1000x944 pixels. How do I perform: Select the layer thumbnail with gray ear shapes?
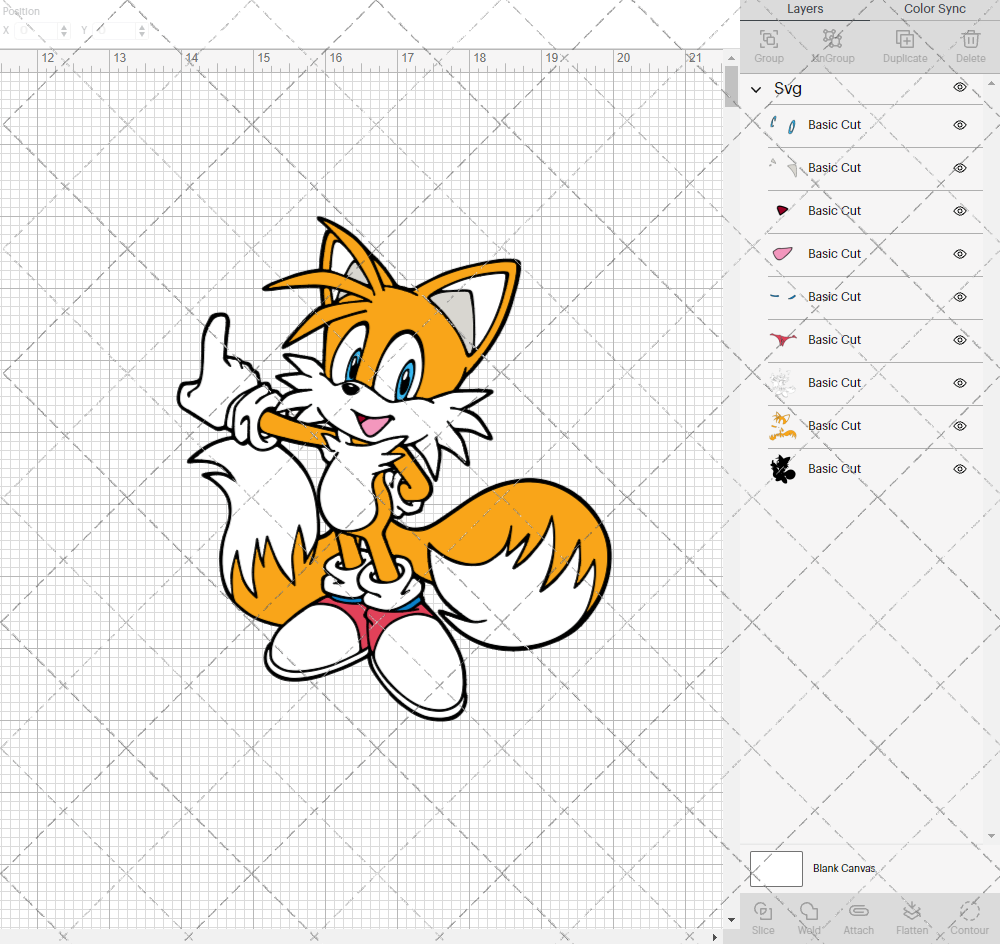pyautogui.click(x=783, y=168)
